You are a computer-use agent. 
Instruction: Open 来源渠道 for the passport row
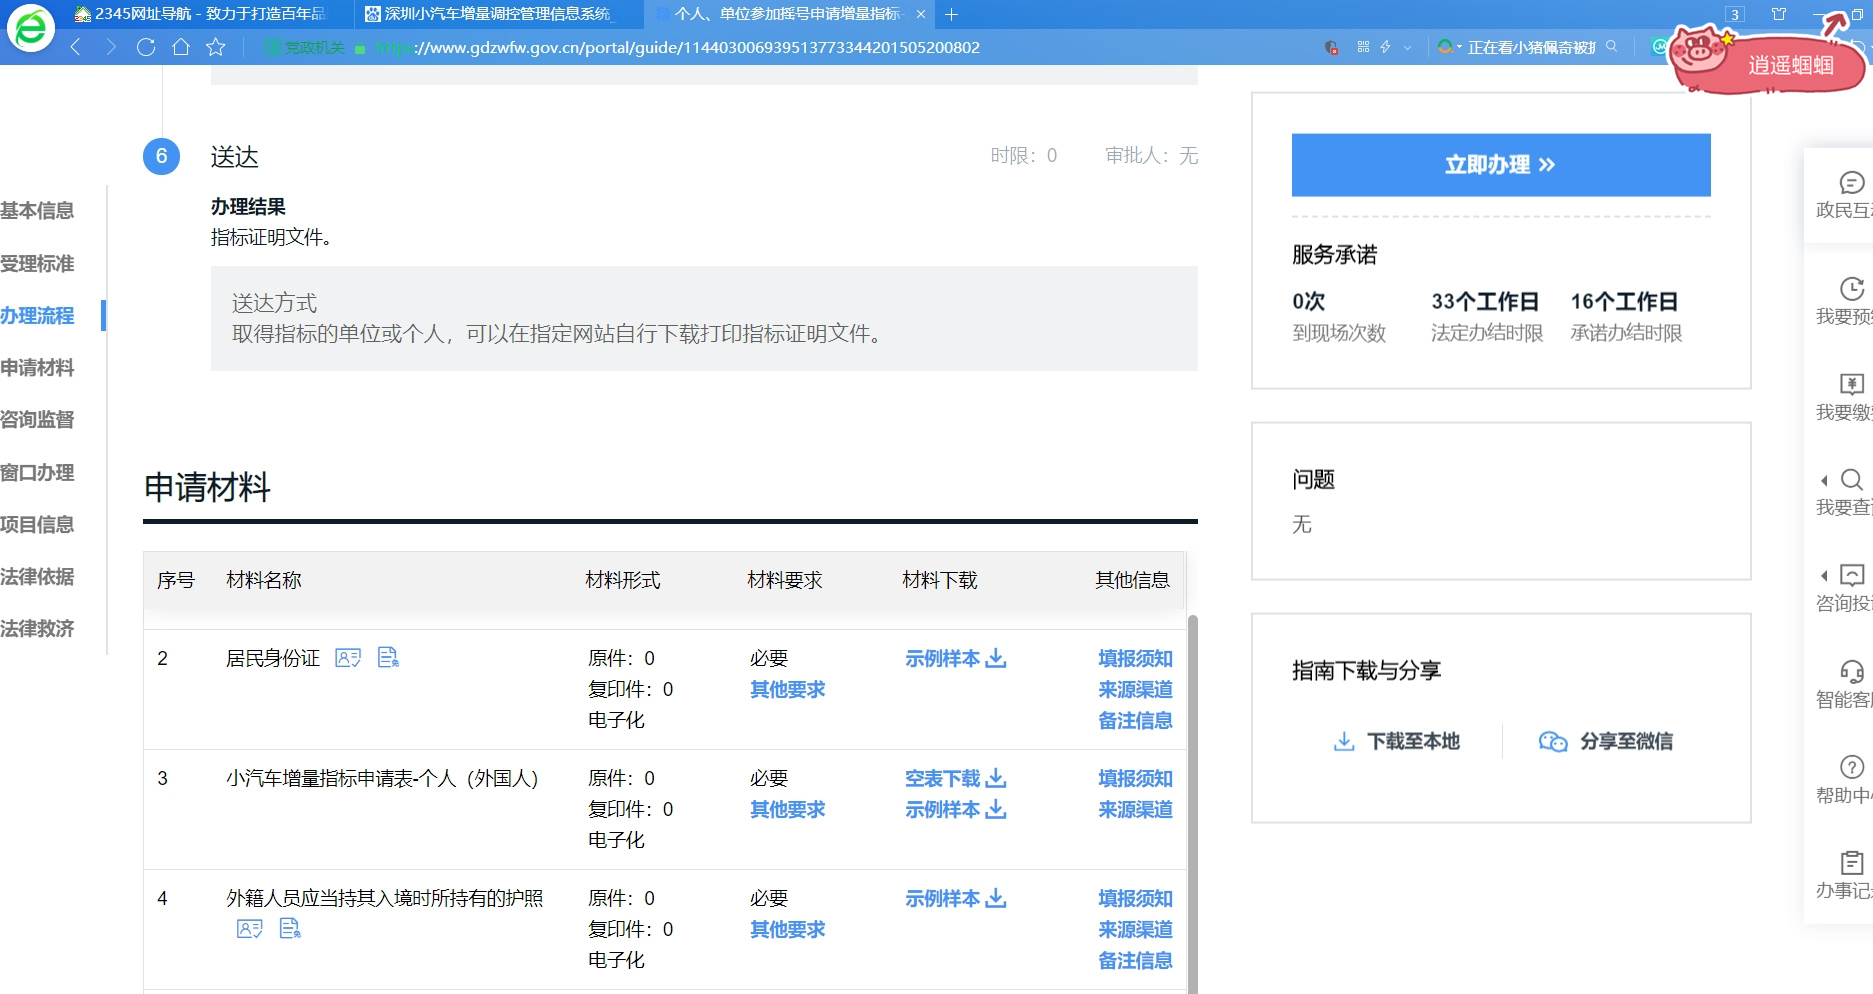[1135, 929]
